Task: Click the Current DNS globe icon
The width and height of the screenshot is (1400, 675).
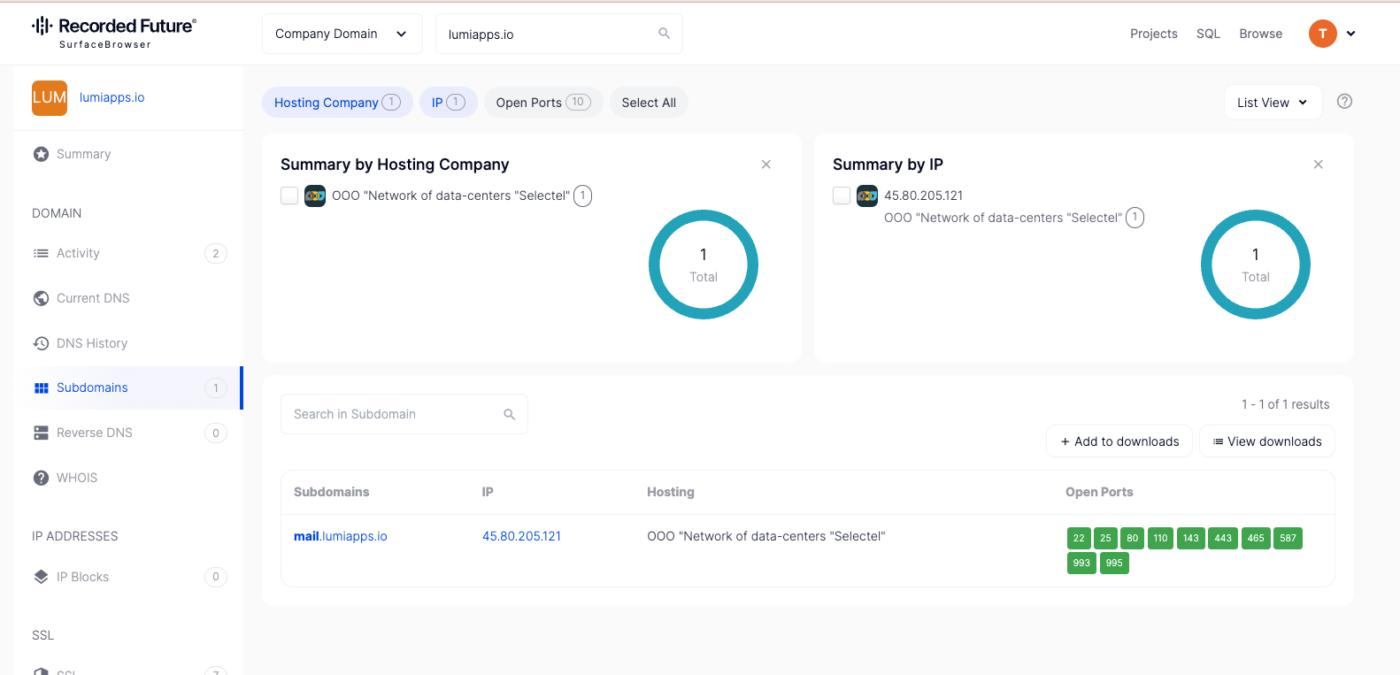Action: [41, 298]
